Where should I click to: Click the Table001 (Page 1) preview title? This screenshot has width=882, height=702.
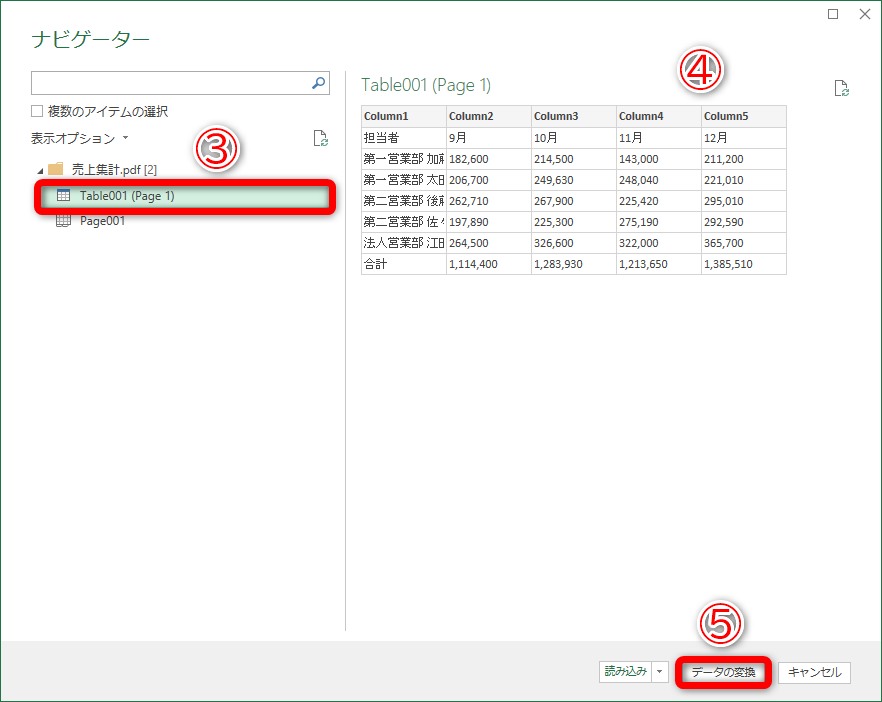point(426,85)
